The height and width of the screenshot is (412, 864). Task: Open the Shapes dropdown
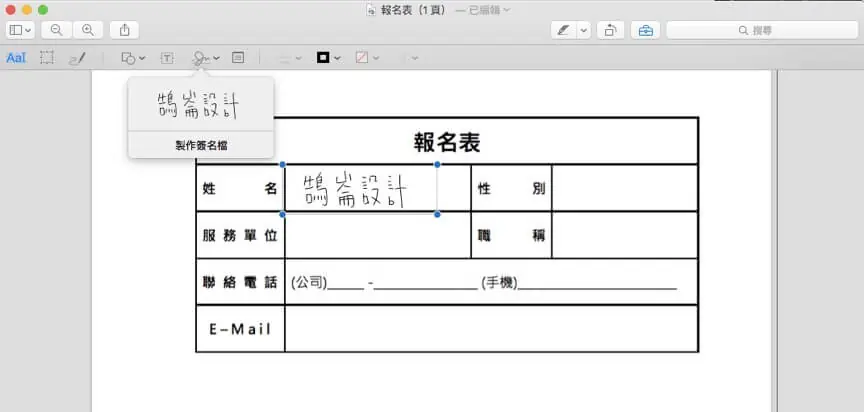tap(133, 58)
